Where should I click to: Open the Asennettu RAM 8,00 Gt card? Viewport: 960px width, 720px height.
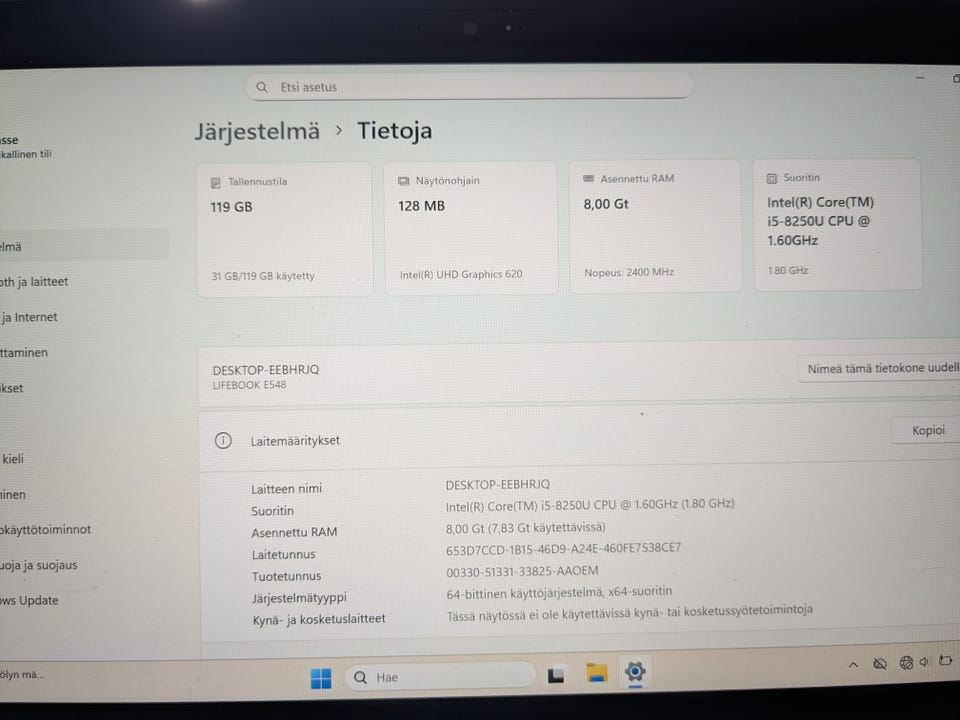click(656, 226)
